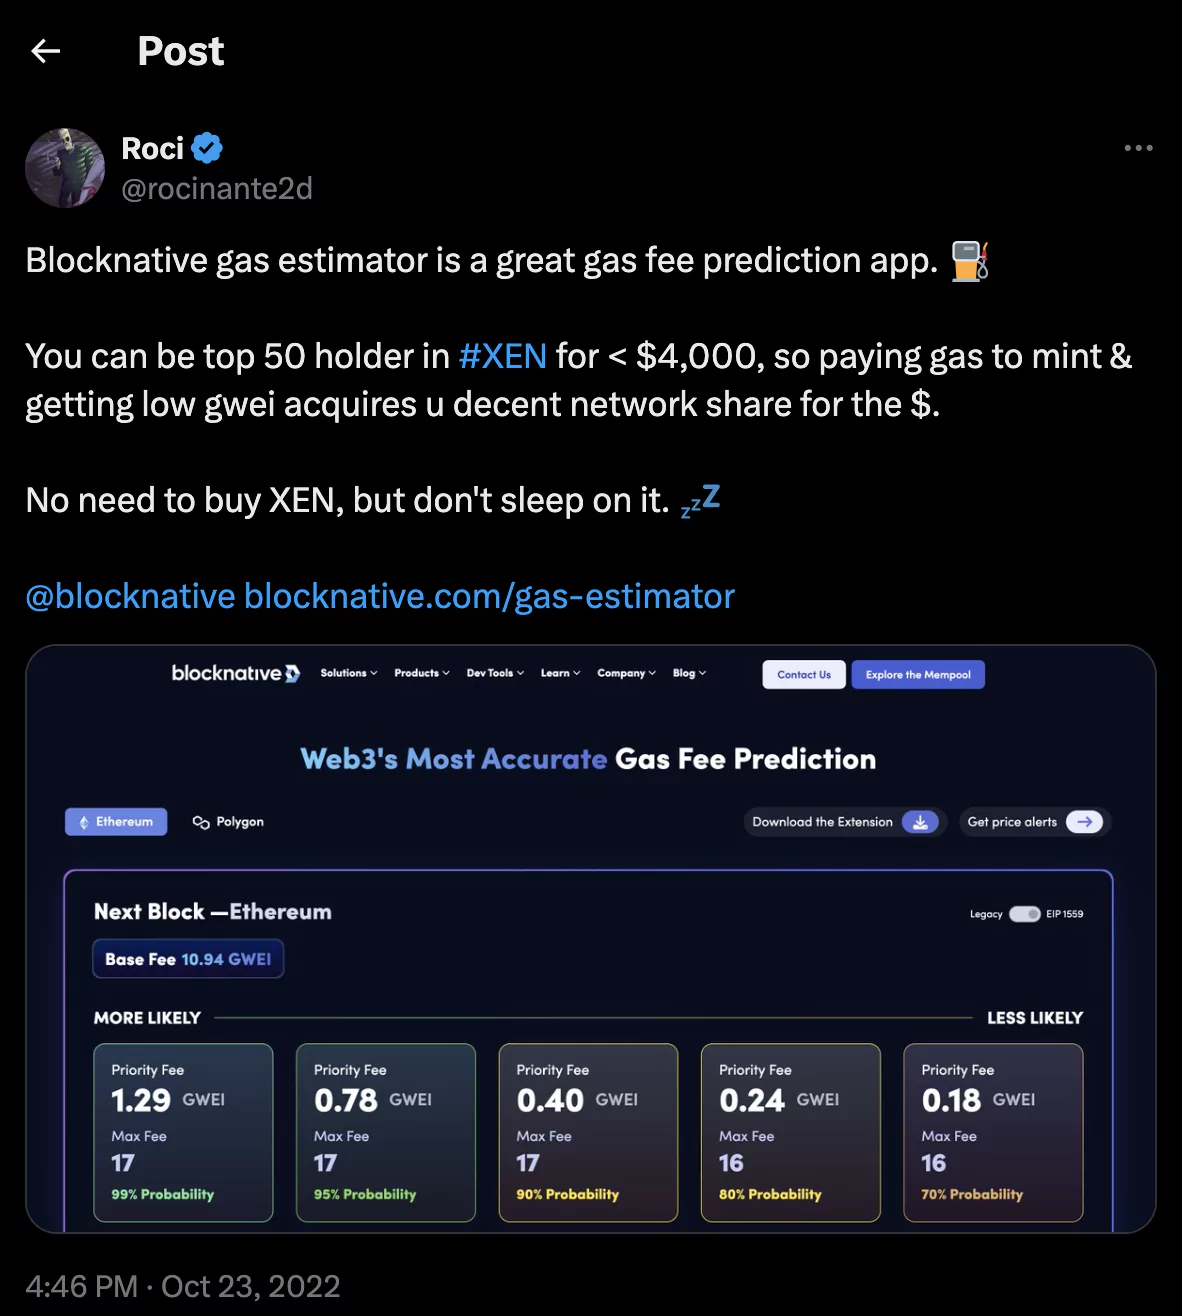Click the blue verified badge
The height and width of the screenshot is (1316, 1182).
pos(207,148)
